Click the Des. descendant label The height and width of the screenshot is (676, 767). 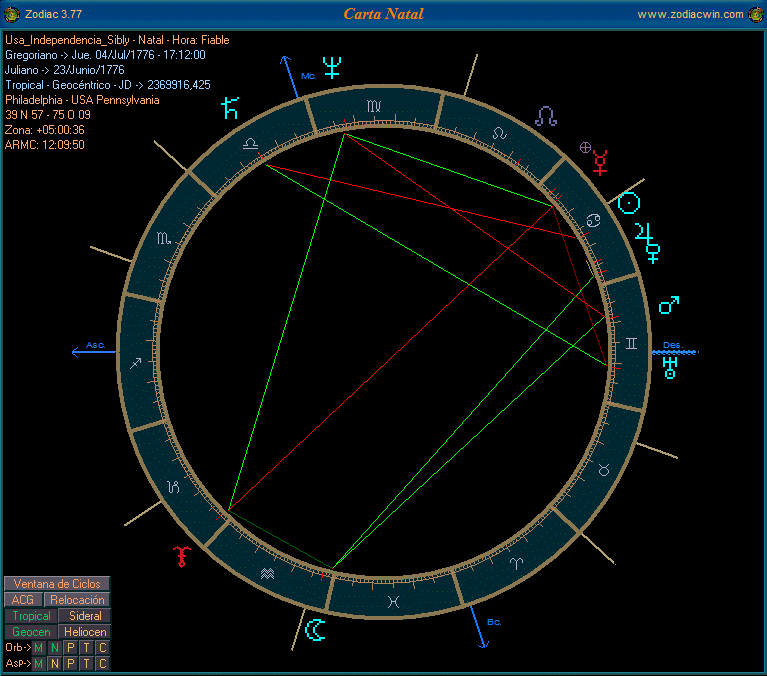[673, 345]
